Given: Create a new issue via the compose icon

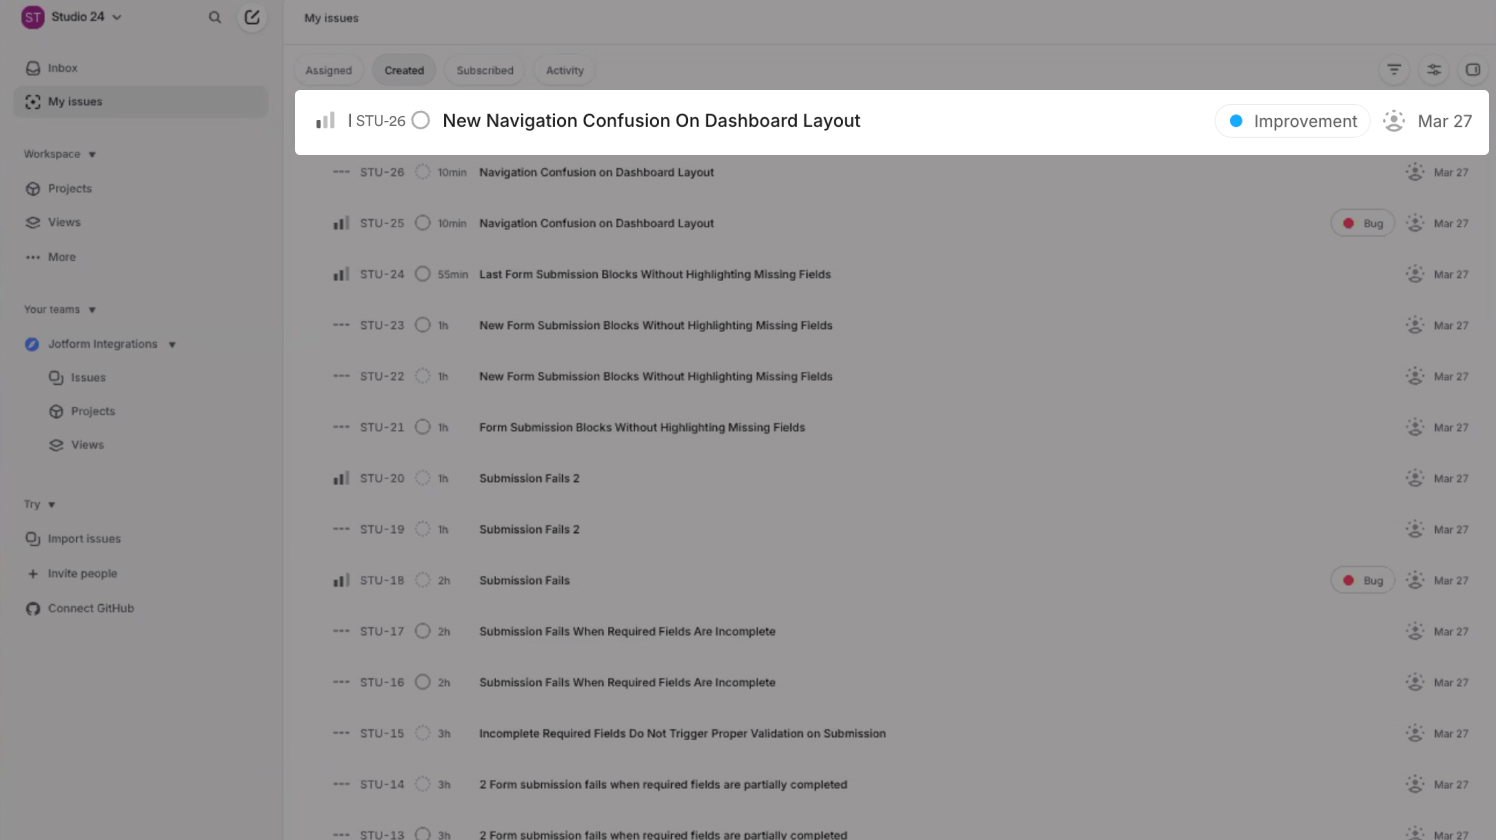Looking at the screenshot, I should (252, 17).
